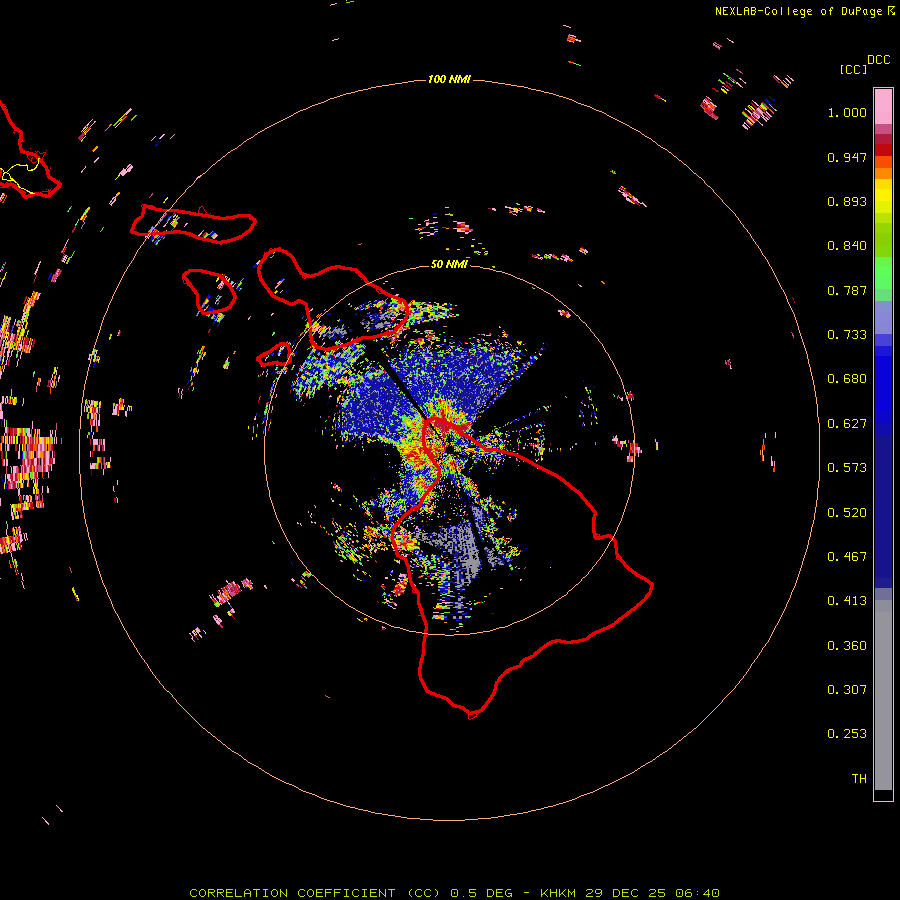Click the 0.573 scale value
Screen dimensions: 900x900
[847, 468]
